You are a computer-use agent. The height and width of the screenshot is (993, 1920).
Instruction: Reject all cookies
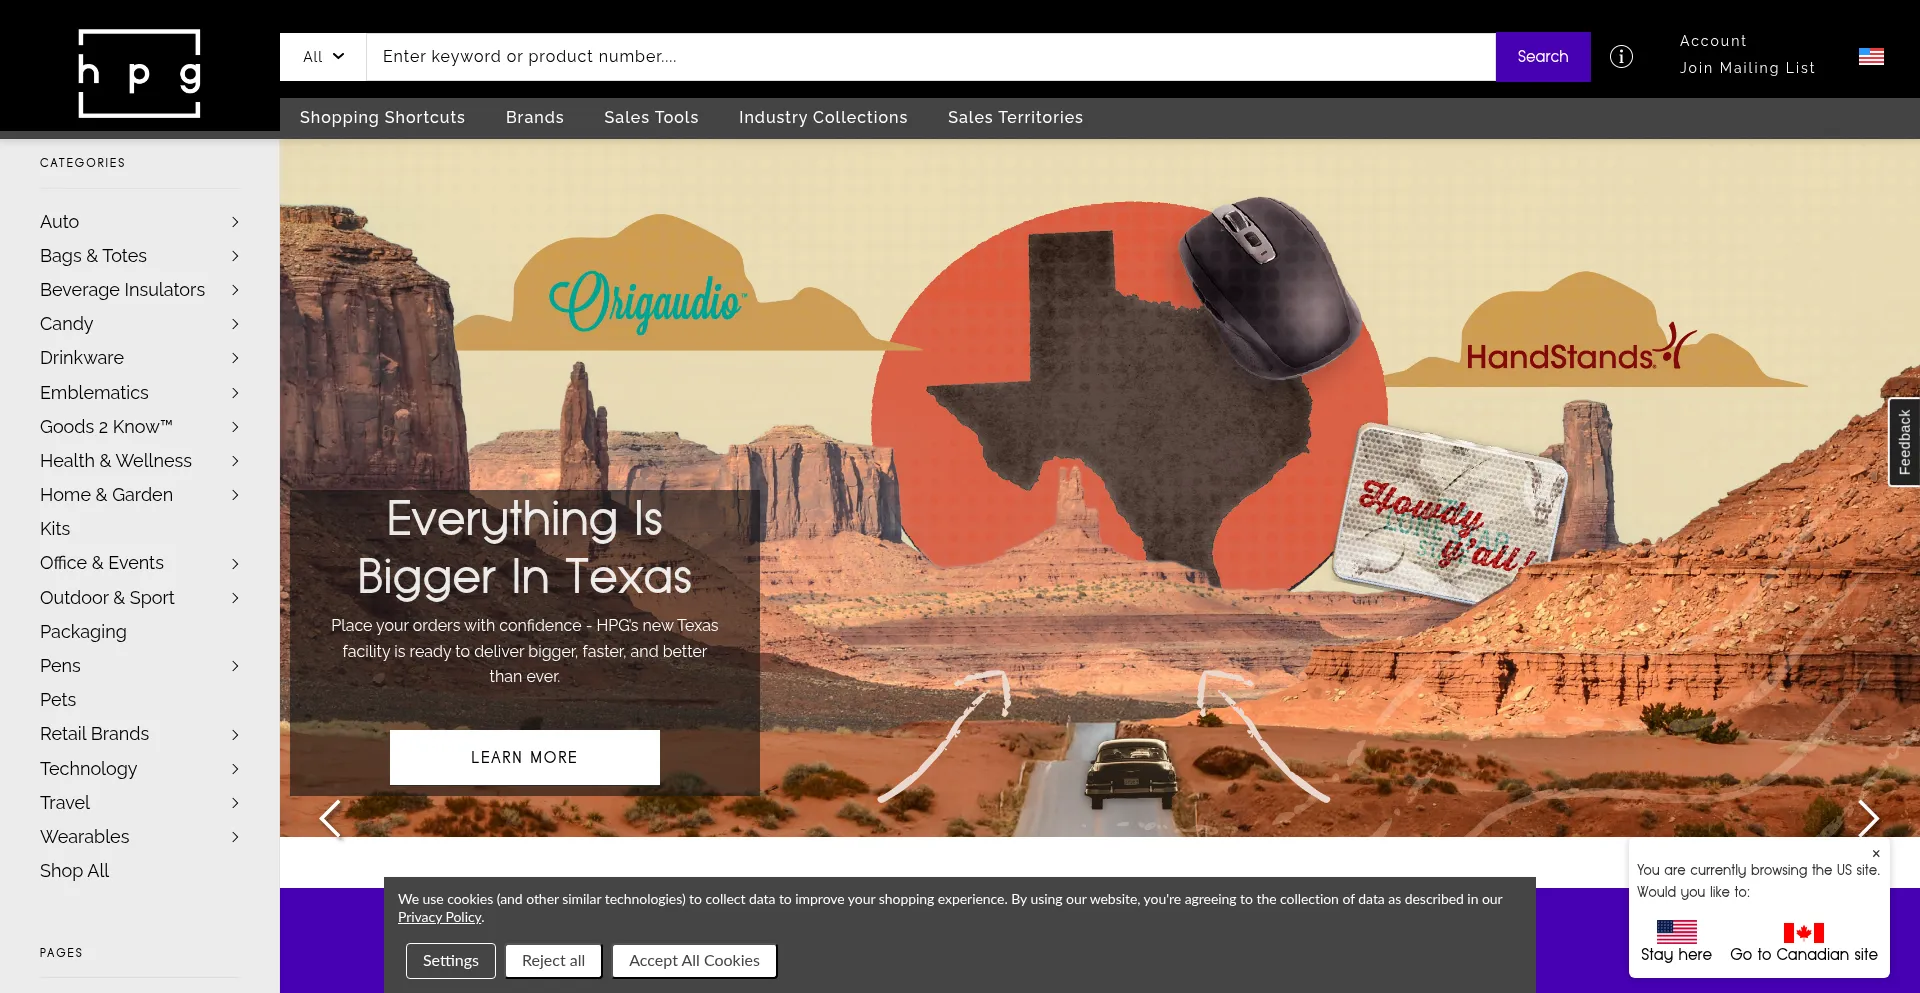pyautogui.click(x=553, y=961)
